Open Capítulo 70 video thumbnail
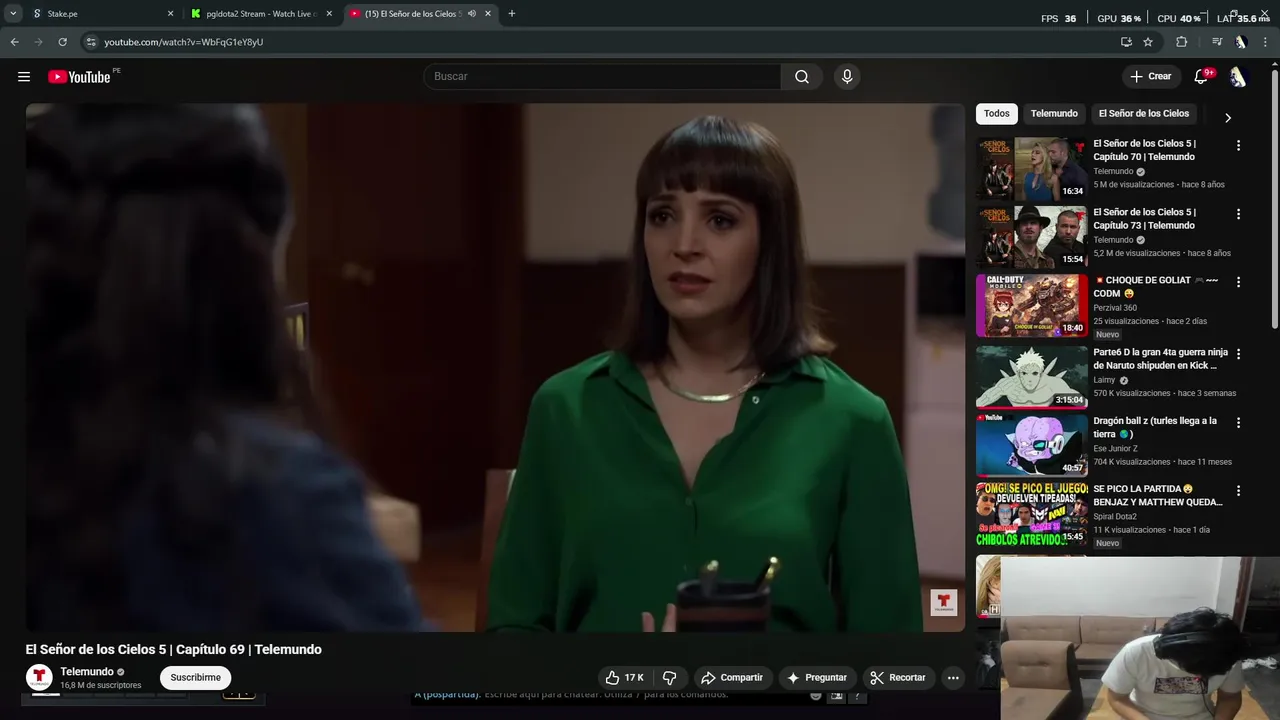Image resolution: width=1280 pixels, height=720 pixels. 1032,169
